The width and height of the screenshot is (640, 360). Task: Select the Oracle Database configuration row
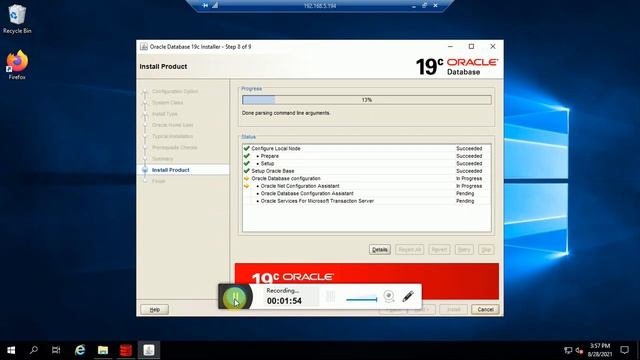(367, 178)
